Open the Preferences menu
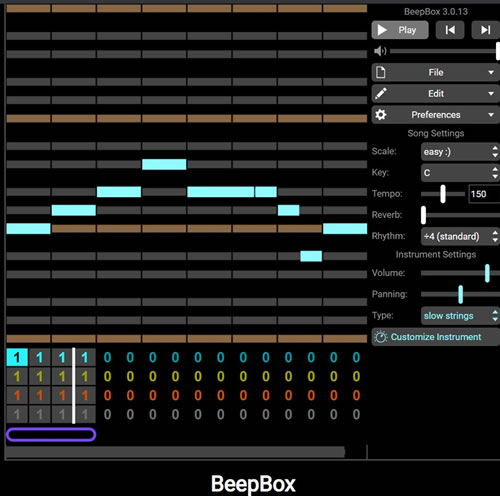 [x=436, y=115]
